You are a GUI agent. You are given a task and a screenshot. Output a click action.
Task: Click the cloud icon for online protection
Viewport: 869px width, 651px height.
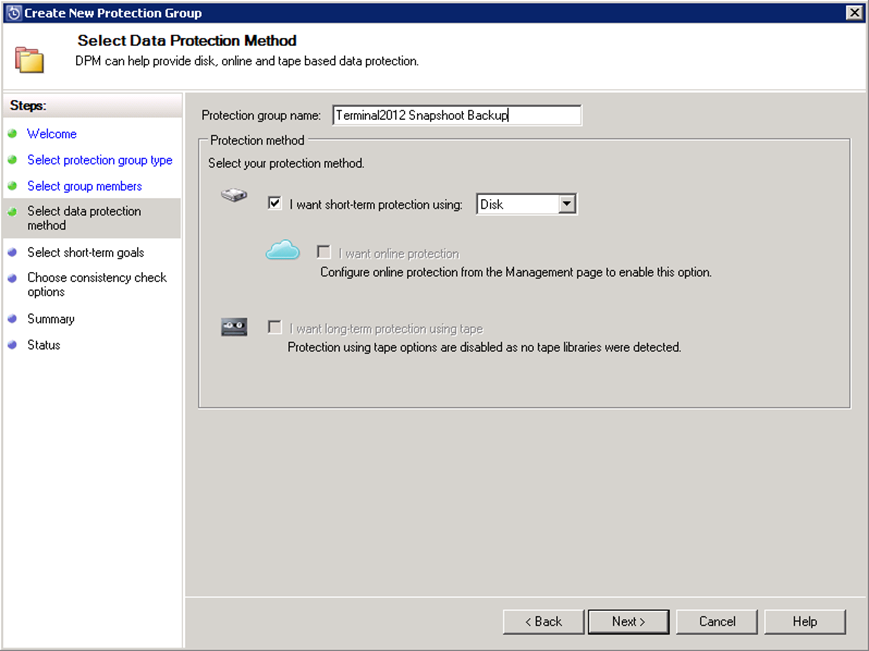click(283, 250)
